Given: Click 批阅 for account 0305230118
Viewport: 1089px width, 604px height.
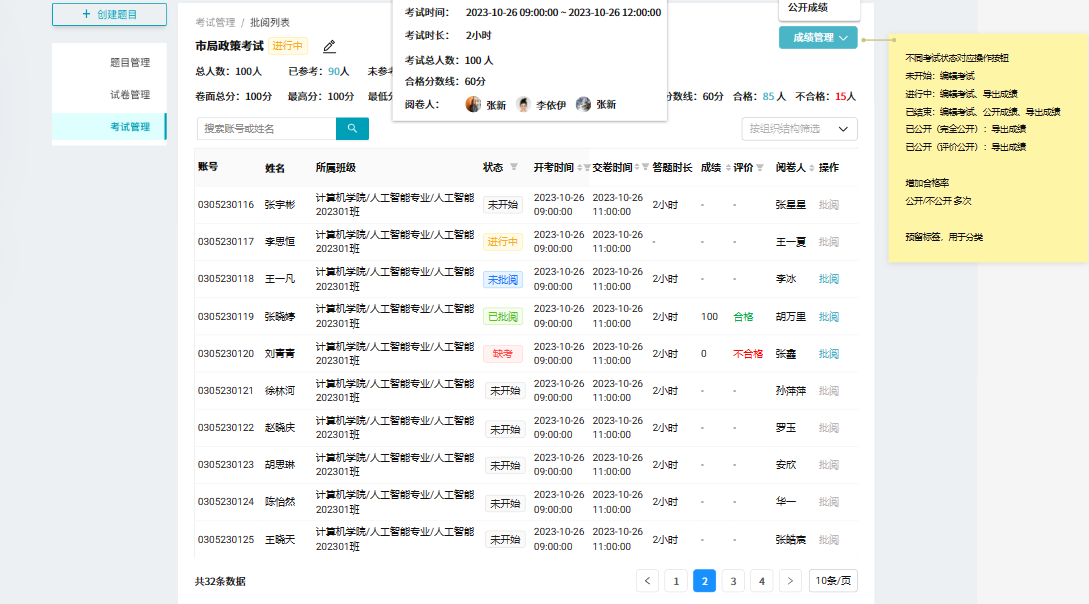Looking at the screenshot, I should tap(829, 279).
